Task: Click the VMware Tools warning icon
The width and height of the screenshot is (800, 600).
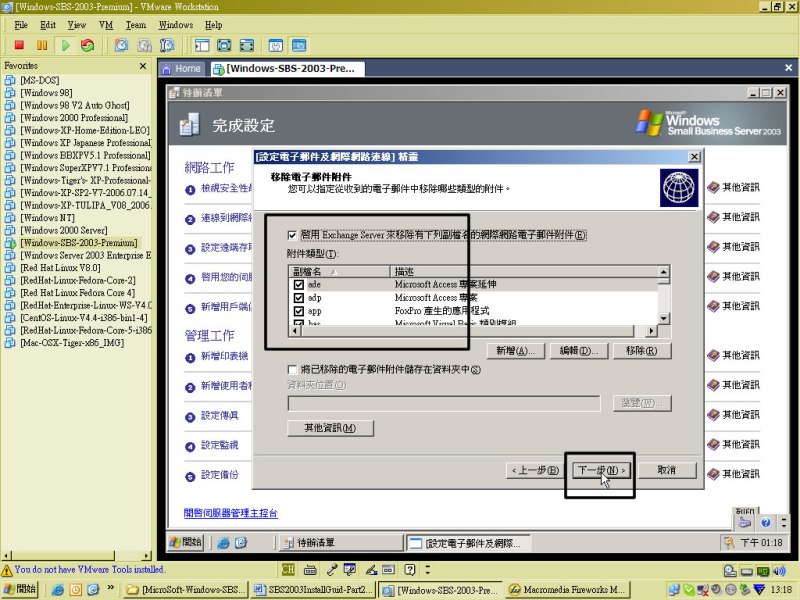Action: coord(7,570)
